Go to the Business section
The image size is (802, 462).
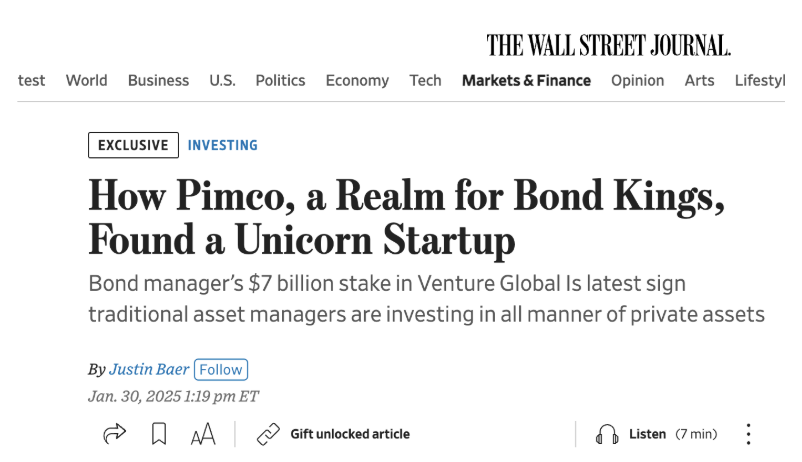158,81
